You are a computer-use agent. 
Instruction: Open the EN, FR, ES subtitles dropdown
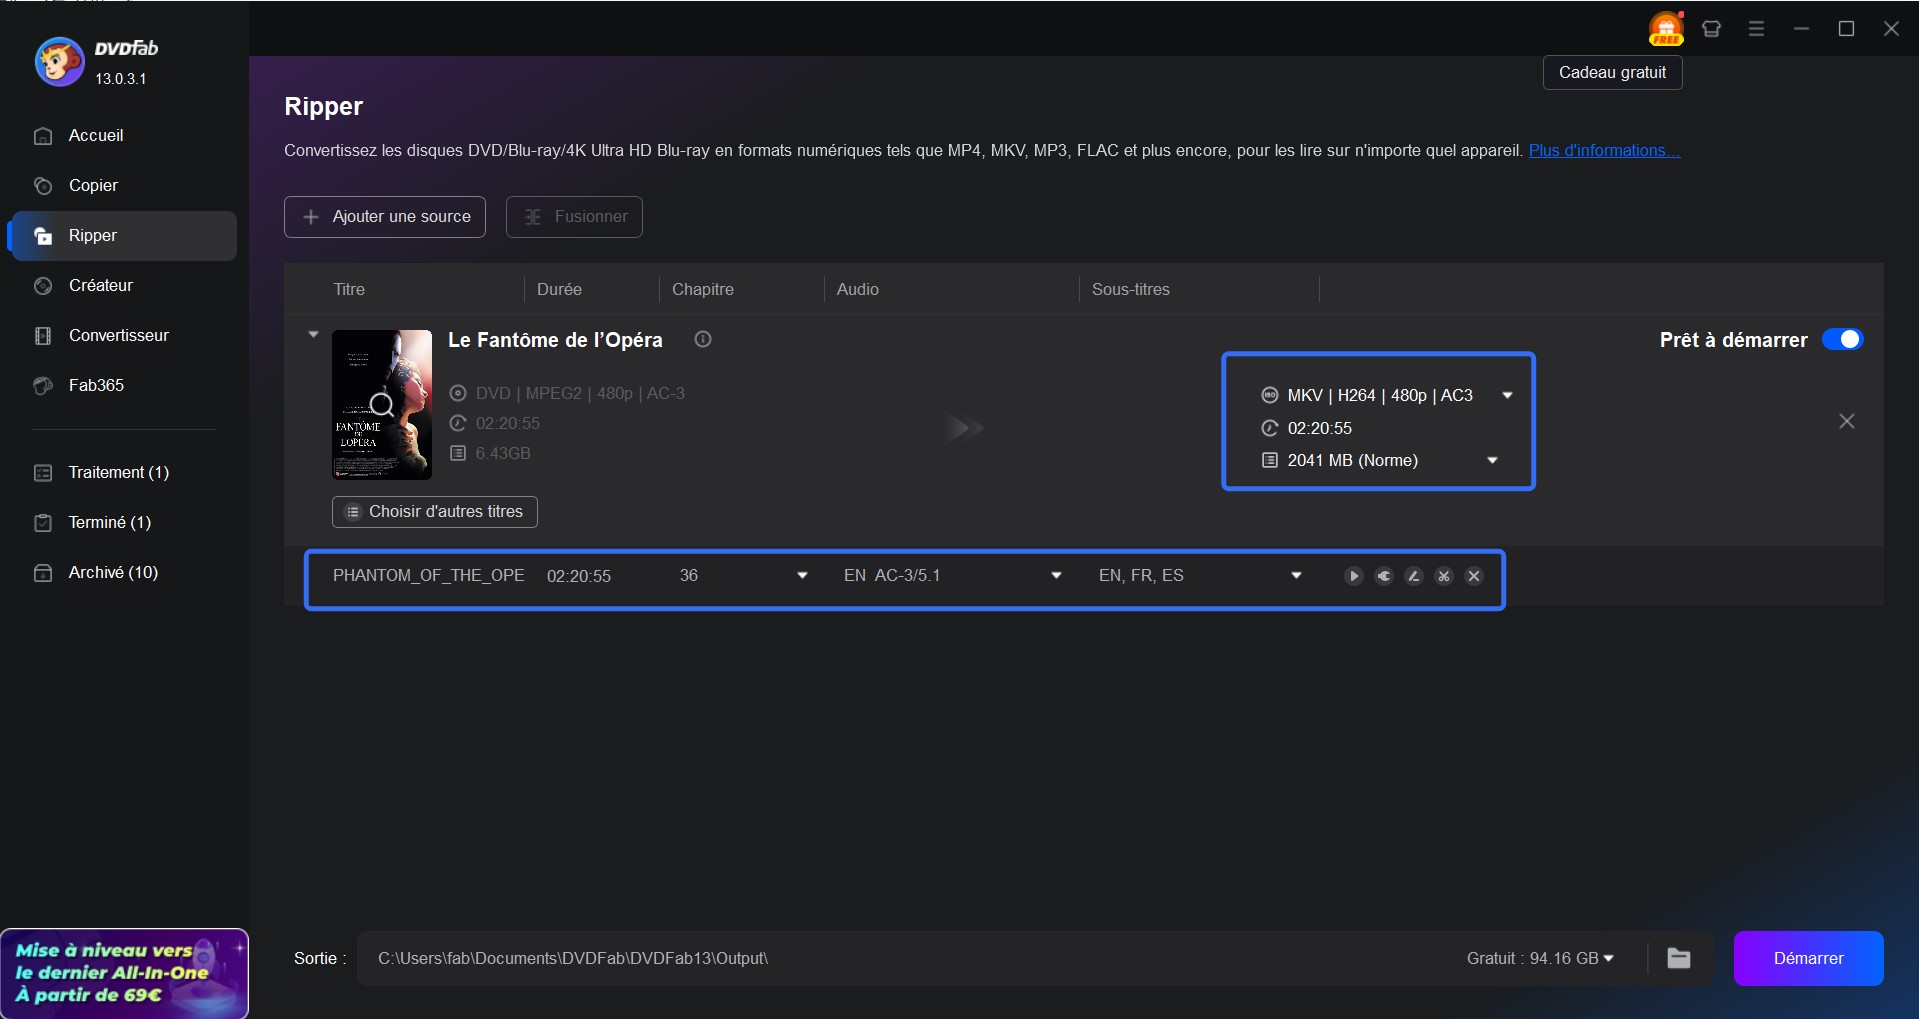point(1296,575)
